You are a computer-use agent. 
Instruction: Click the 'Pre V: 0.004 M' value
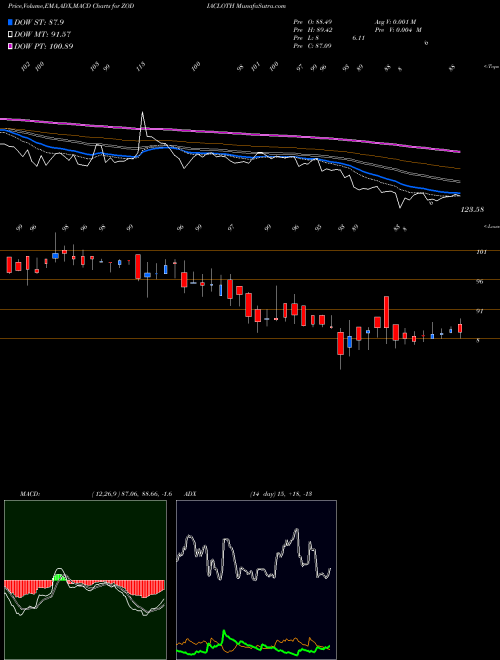click(x=398, y=30)
